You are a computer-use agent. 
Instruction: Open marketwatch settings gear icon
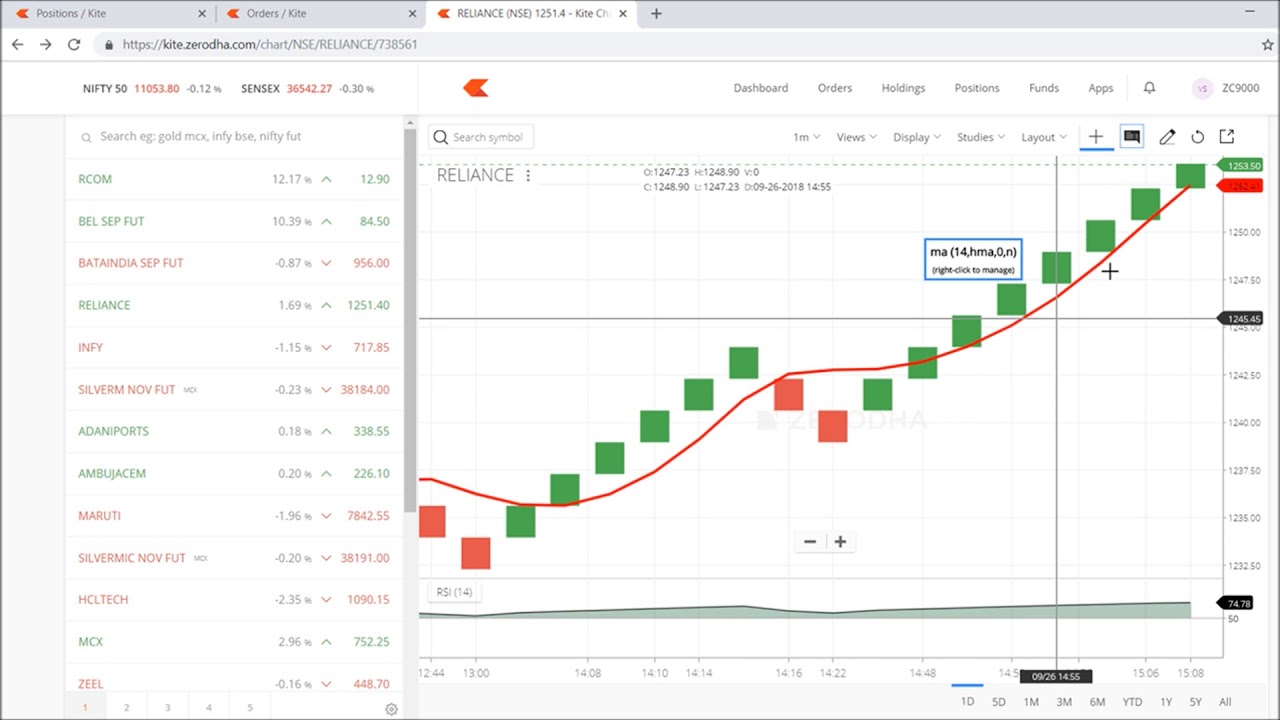pyautogui.click(x=391, y=709)
